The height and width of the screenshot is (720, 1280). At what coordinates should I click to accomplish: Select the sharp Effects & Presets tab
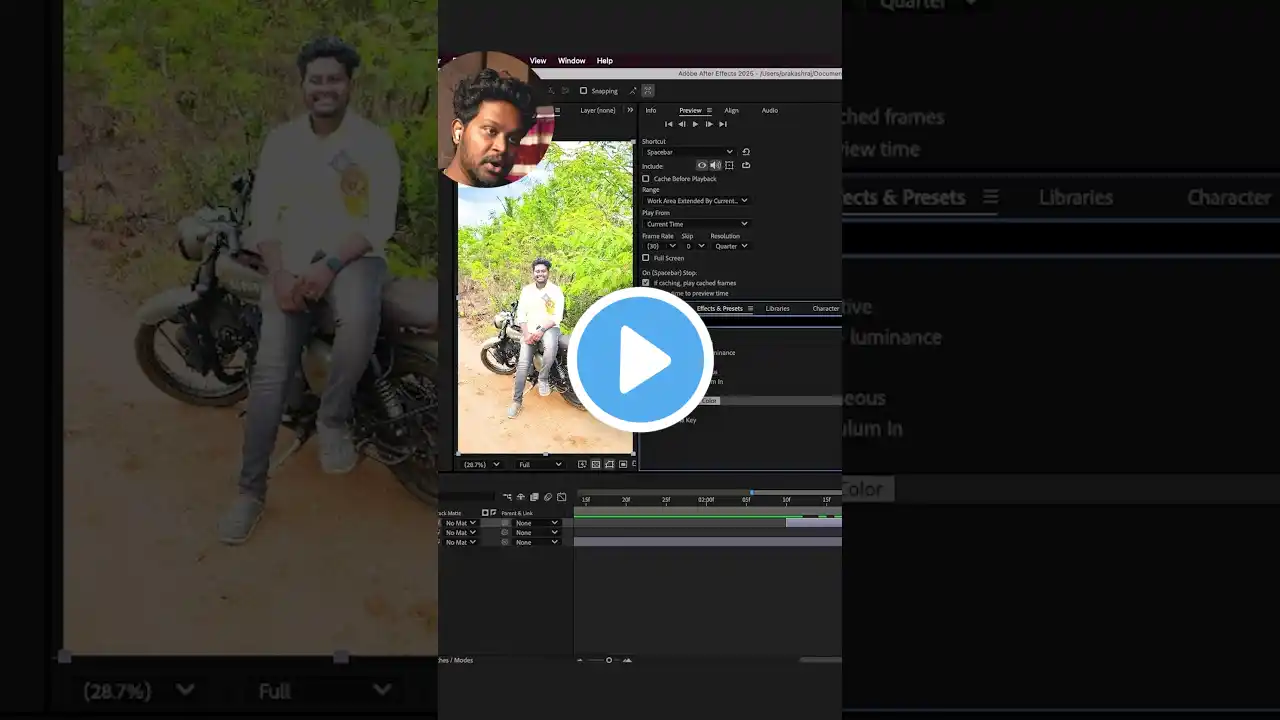pyautogui.click(x=720, y=309)
